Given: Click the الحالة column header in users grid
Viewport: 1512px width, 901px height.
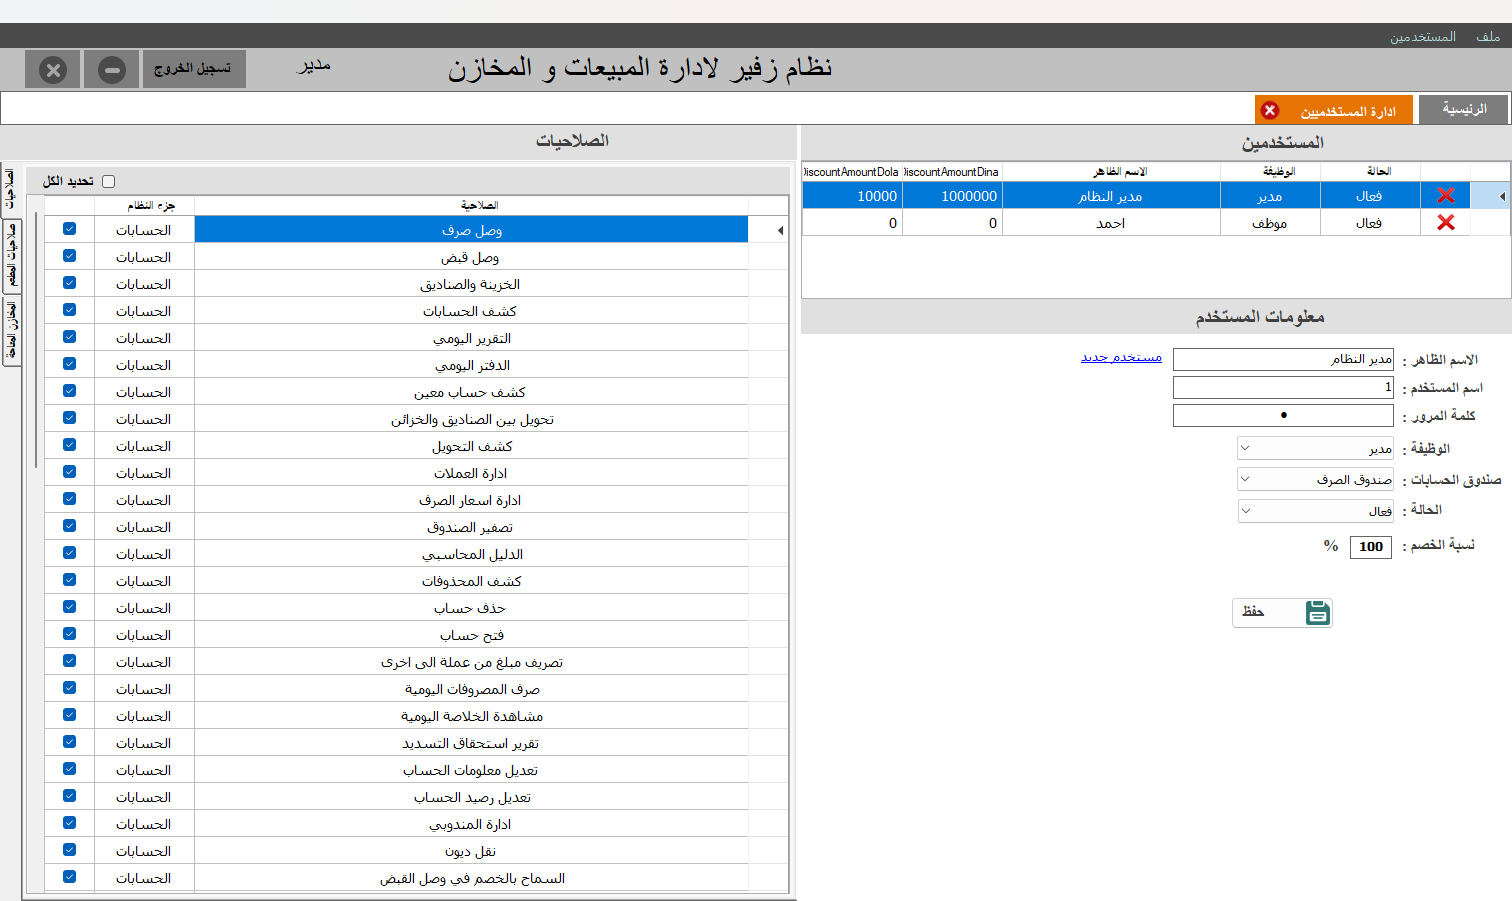Looking at the screenshot, I should click(x=1370, y=172).
